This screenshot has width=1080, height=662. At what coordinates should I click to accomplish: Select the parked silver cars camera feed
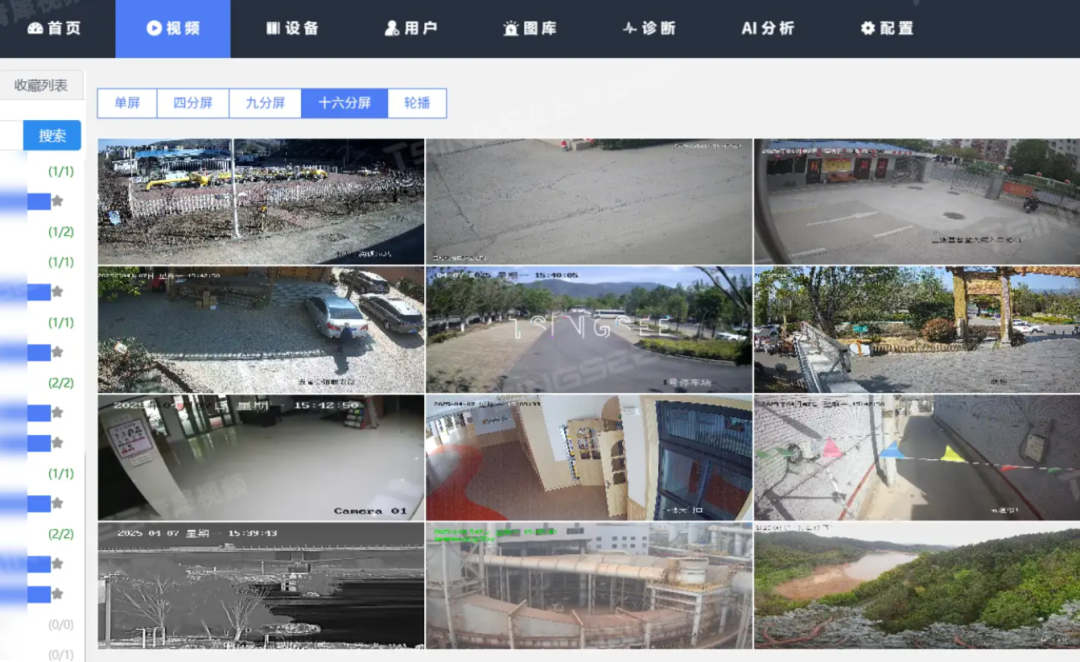261,330
